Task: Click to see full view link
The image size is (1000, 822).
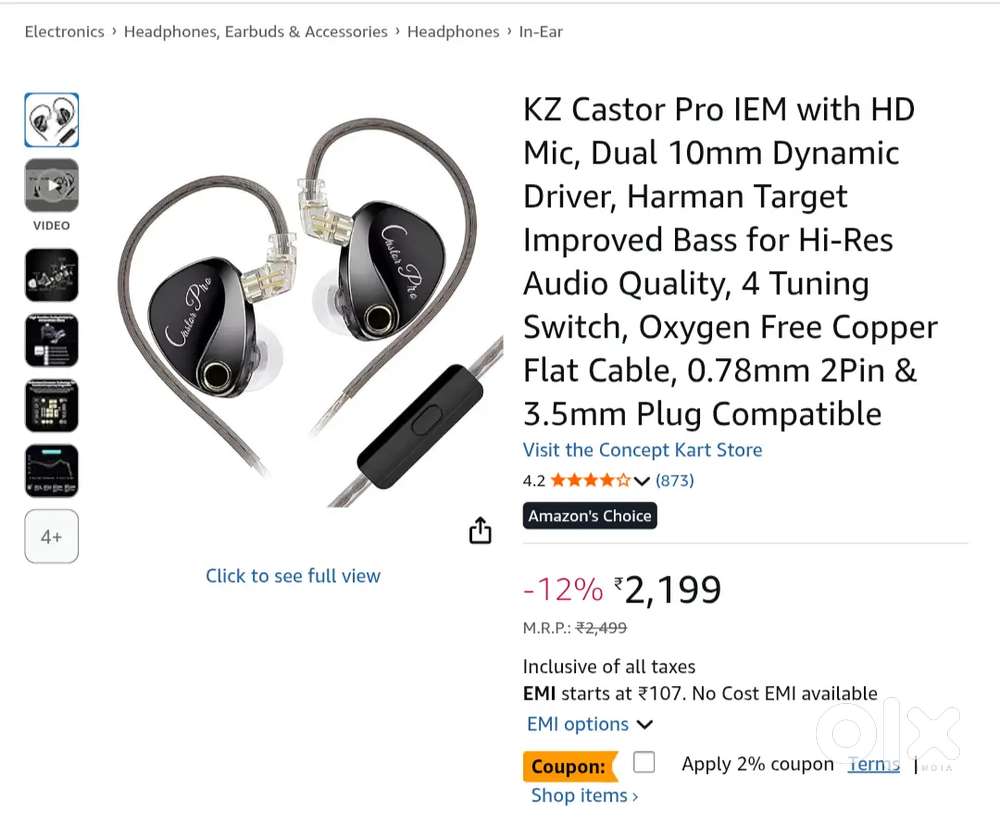Action: click(x=293, y=576)
